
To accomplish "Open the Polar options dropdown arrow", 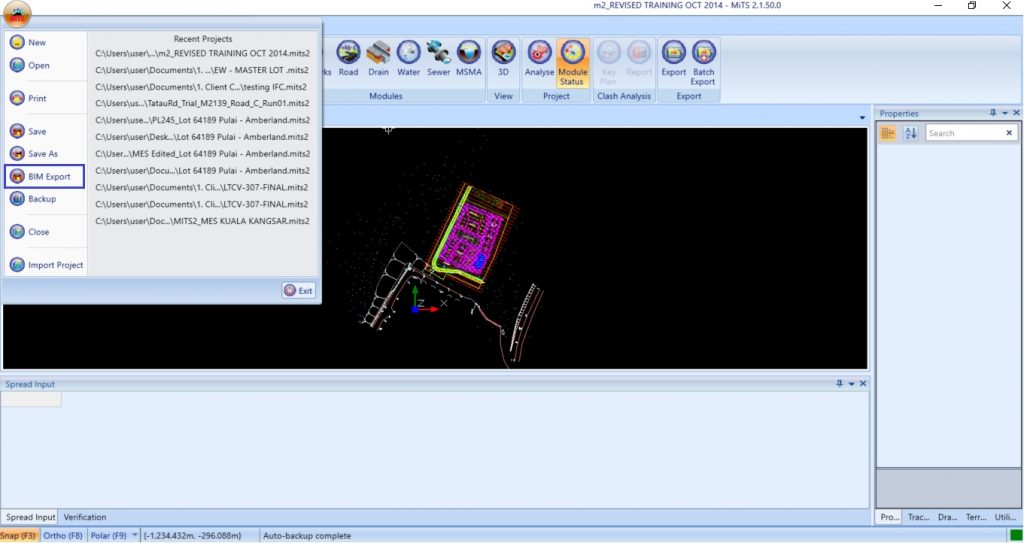I will point(135,535).
